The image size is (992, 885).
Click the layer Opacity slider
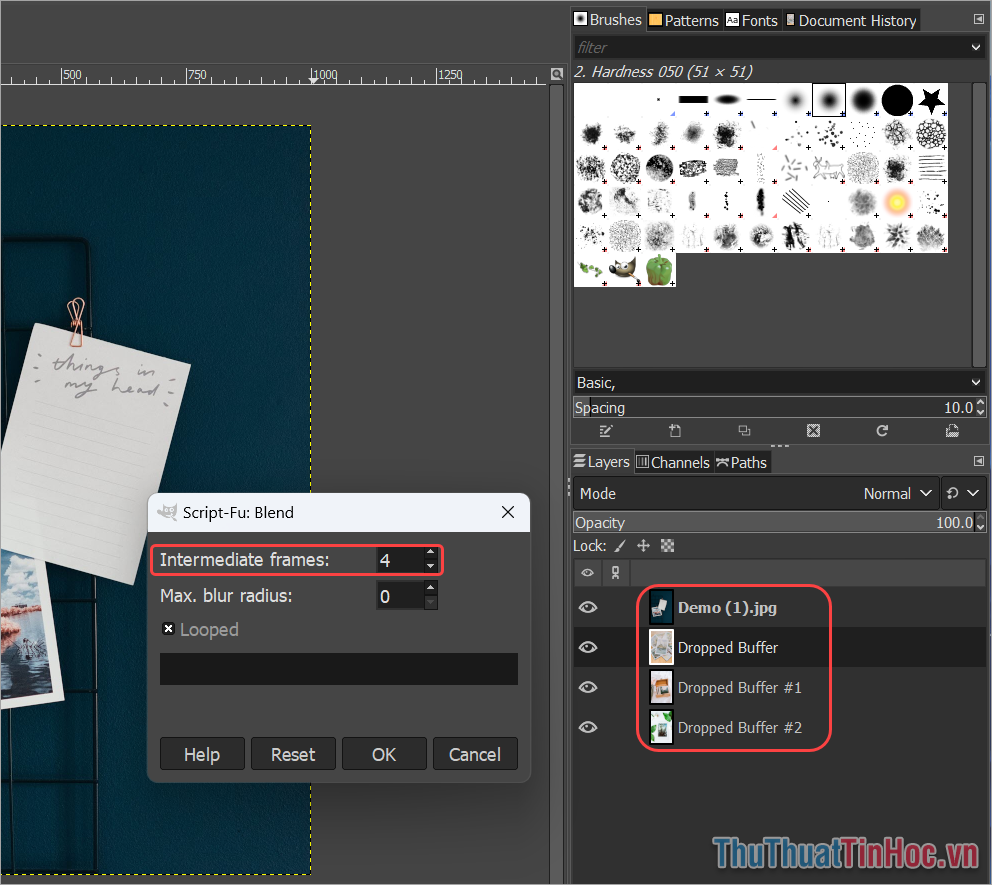pyautogui.click(x=774, y=523)
